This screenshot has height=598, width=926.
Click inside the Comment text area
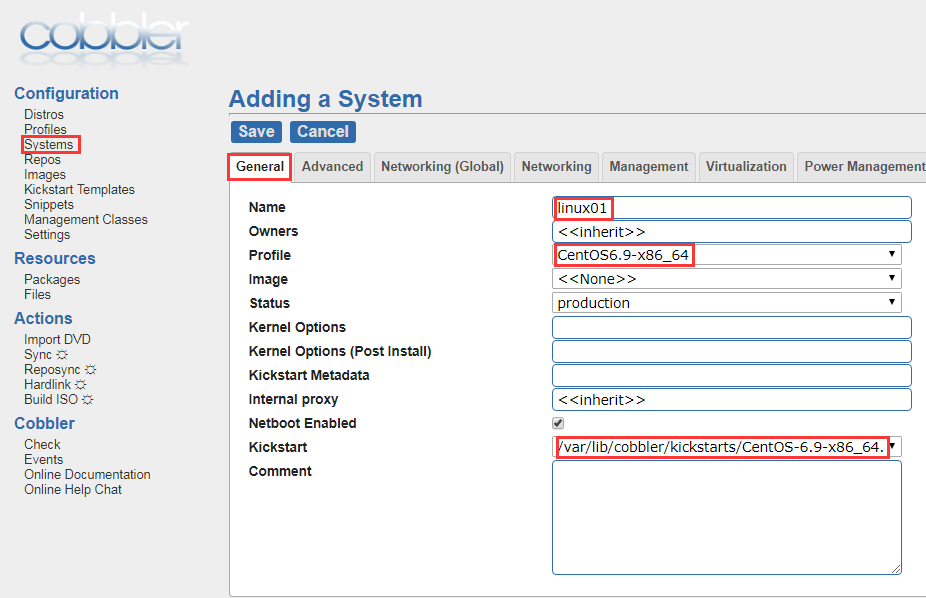tap(727, 517)
